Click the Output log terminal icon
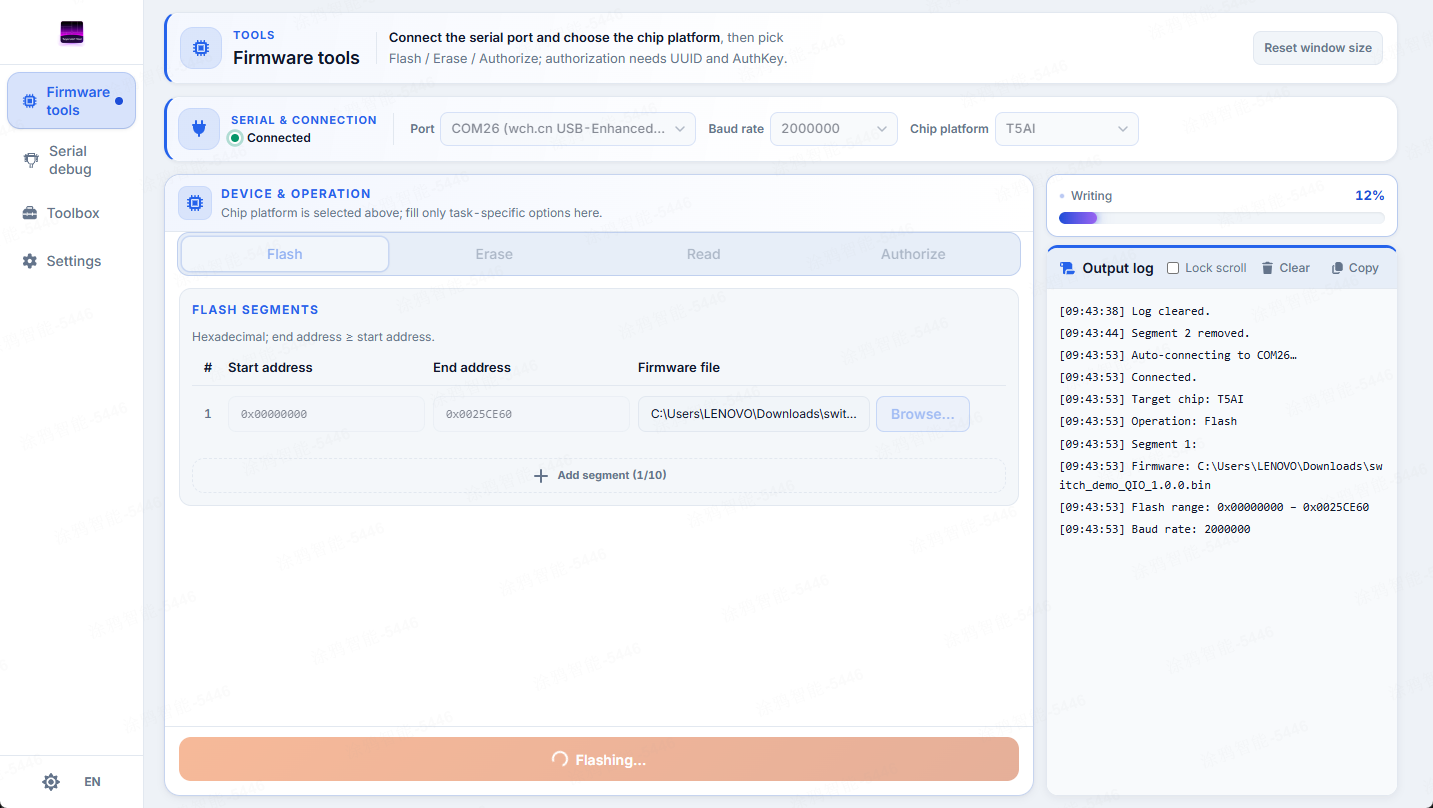Viewport: 1433px width, 808px height. click(x=1067, y=268)
